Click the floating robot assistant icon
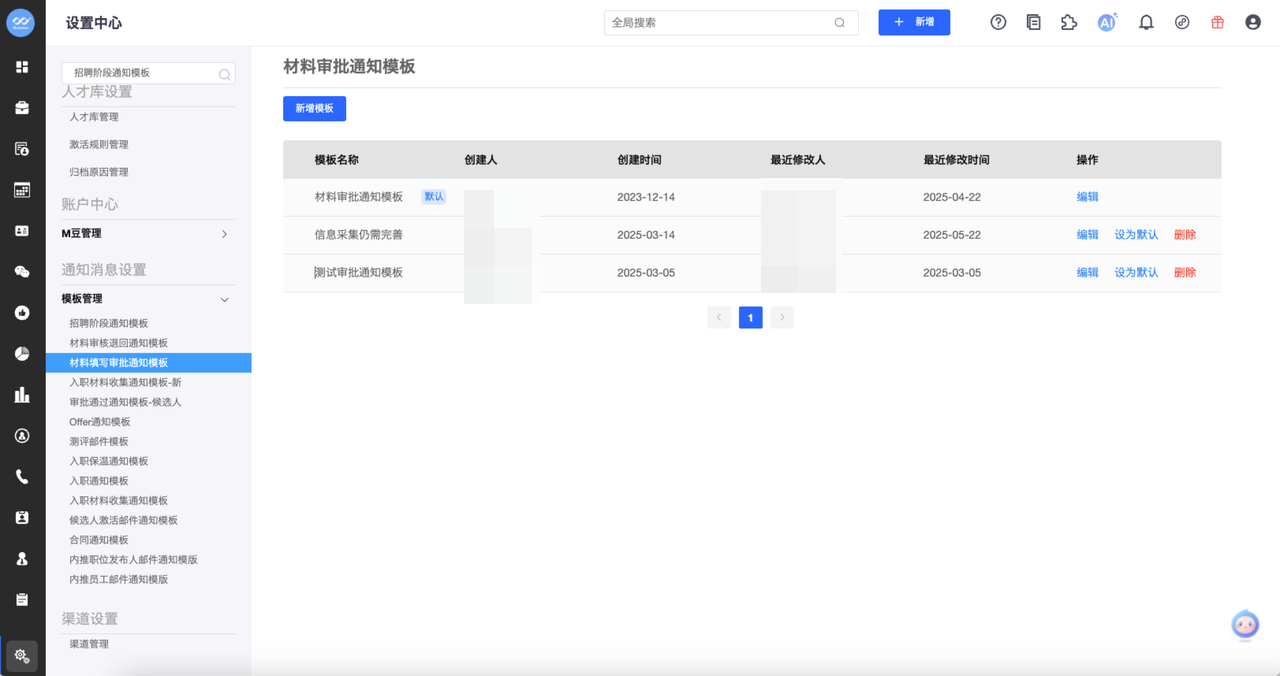 click(x=1245, y=624)
